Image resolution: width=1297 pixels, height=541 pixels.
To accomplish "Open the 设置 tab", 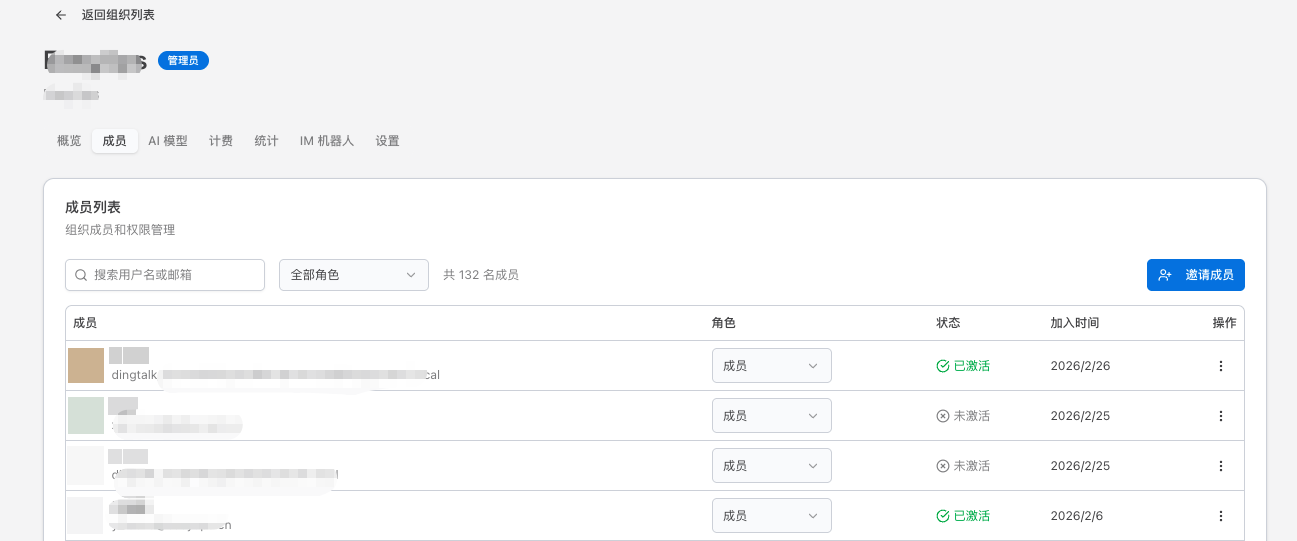I will tap(387, 141).
